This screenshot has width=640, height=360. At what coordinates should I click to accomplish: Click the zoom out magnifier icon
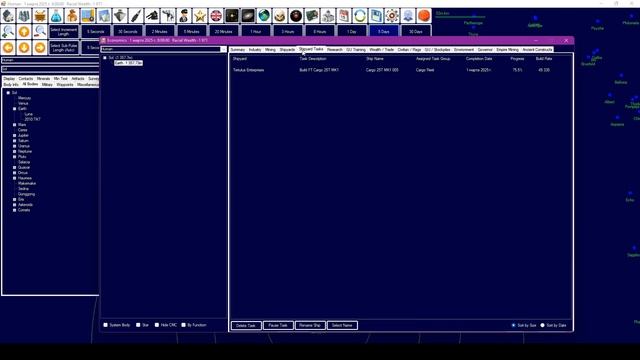click(x=40, y=31)
